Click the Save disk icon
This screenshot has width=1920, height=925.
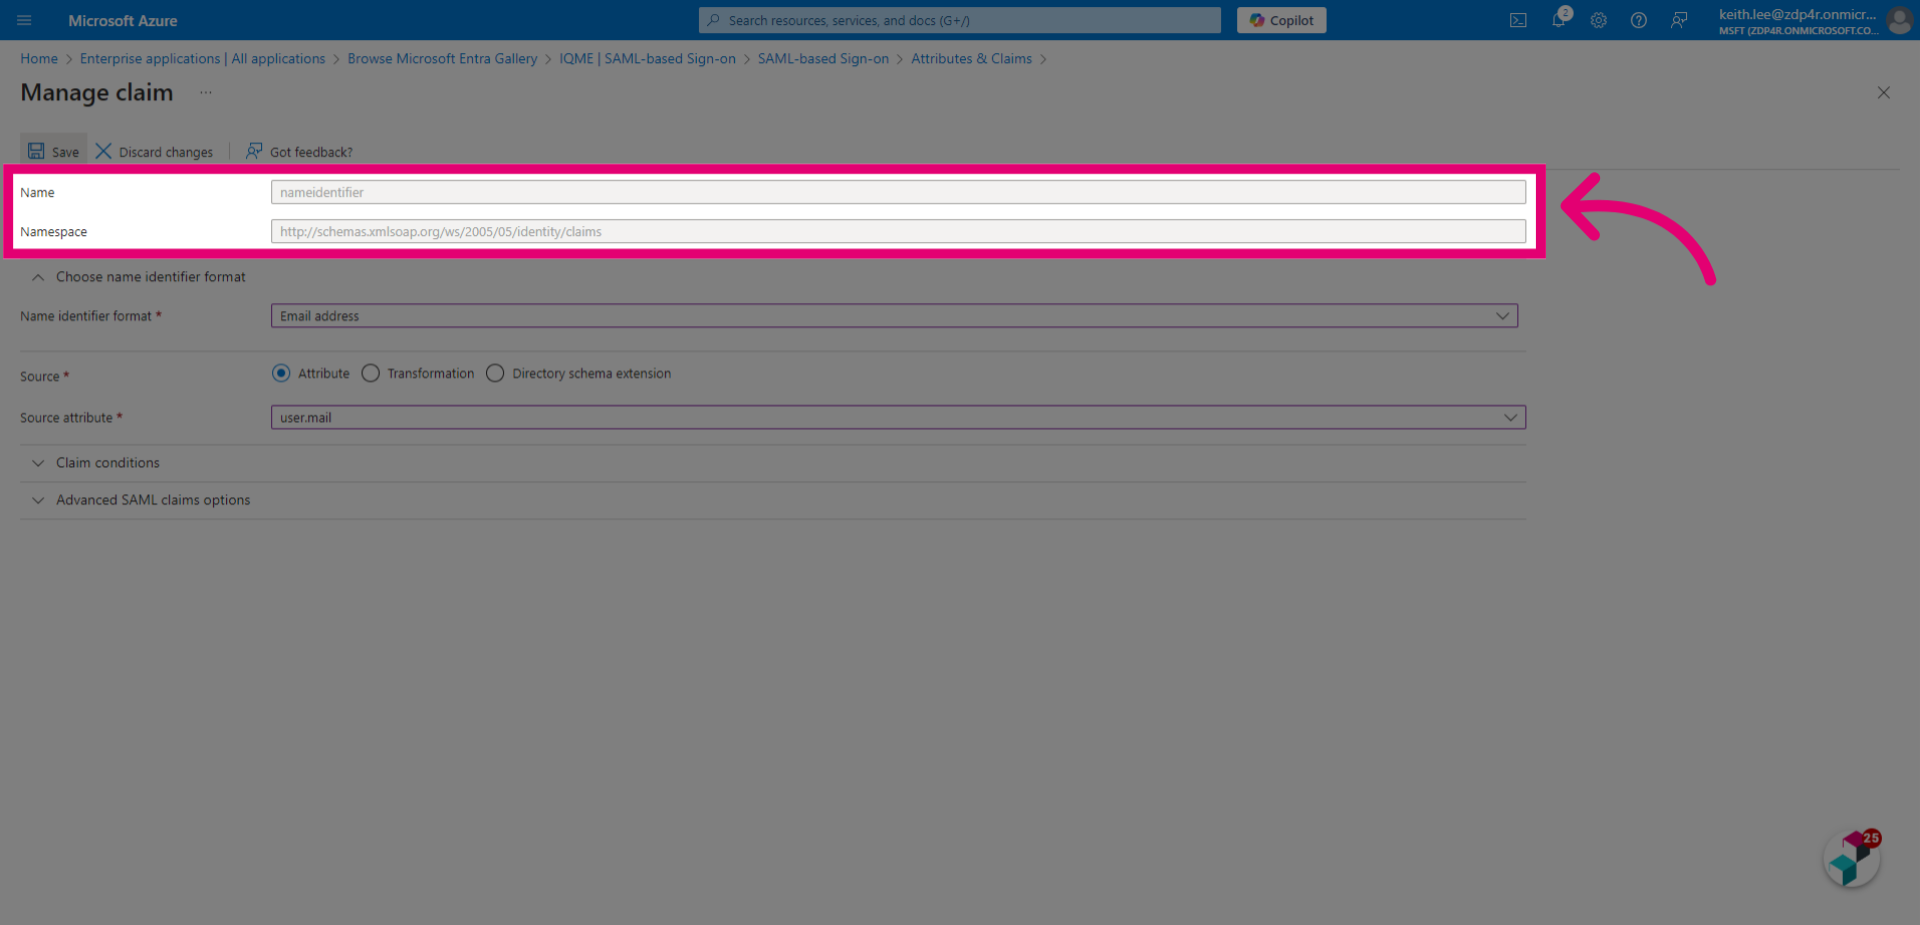click(x=36, y=151)
